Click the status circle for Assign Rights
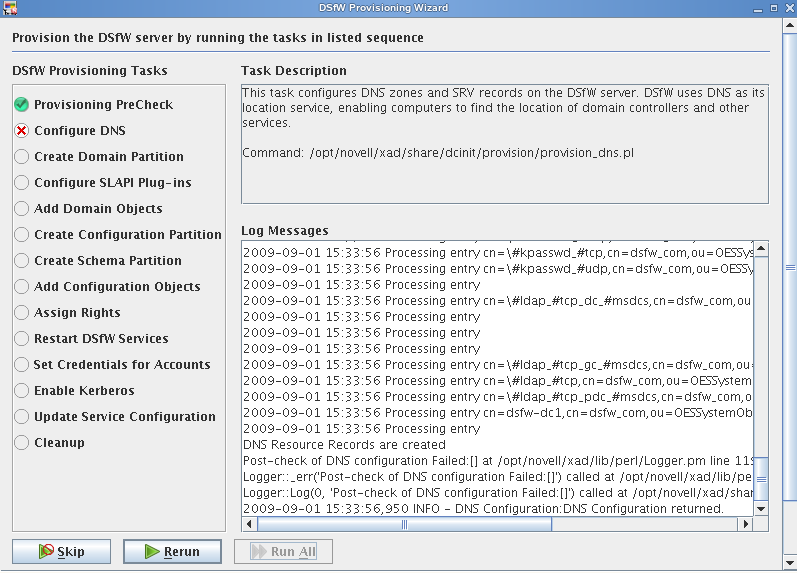The width and height of the screenshot is (797, 574). 21,312
